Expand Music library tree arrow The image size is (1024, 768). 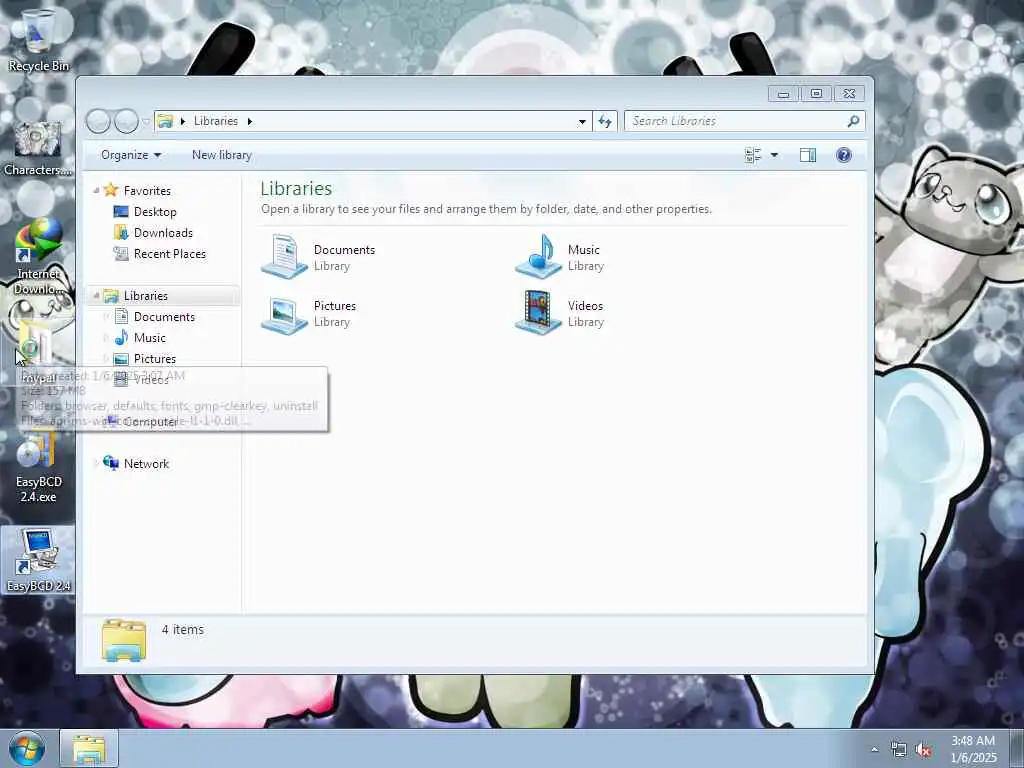tap(106, 338)
